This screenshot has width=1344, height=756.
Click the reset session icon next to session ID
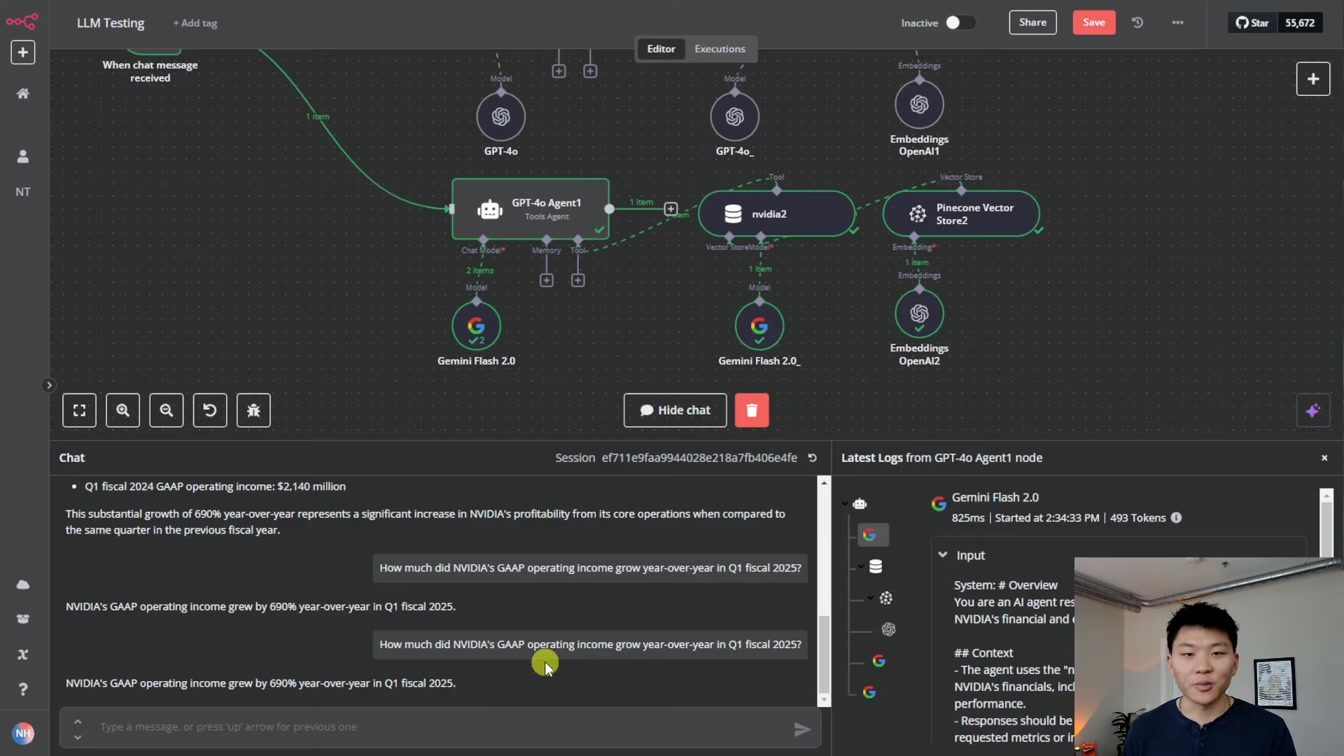coord(812,458)
